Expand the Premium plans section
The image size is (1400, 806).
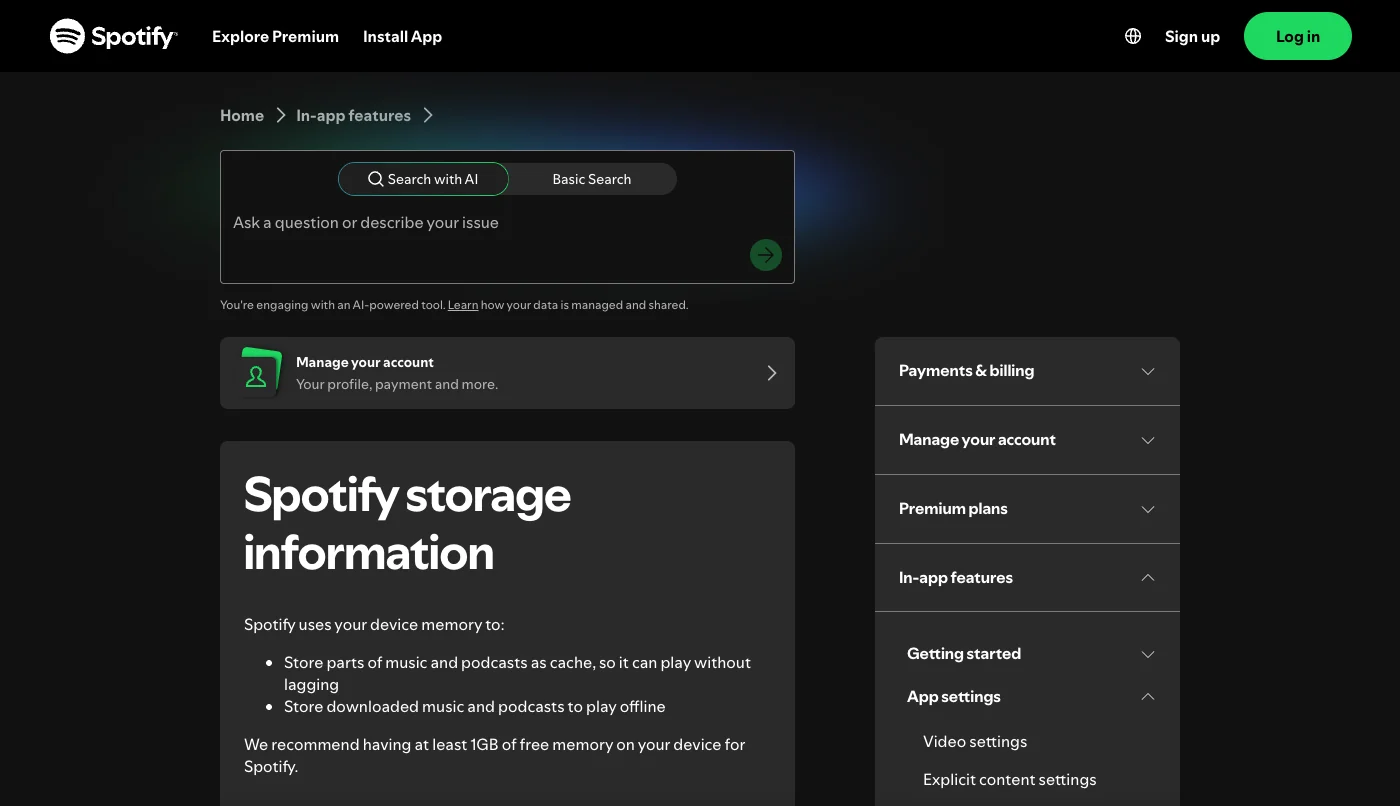(x=1027, y=509)
